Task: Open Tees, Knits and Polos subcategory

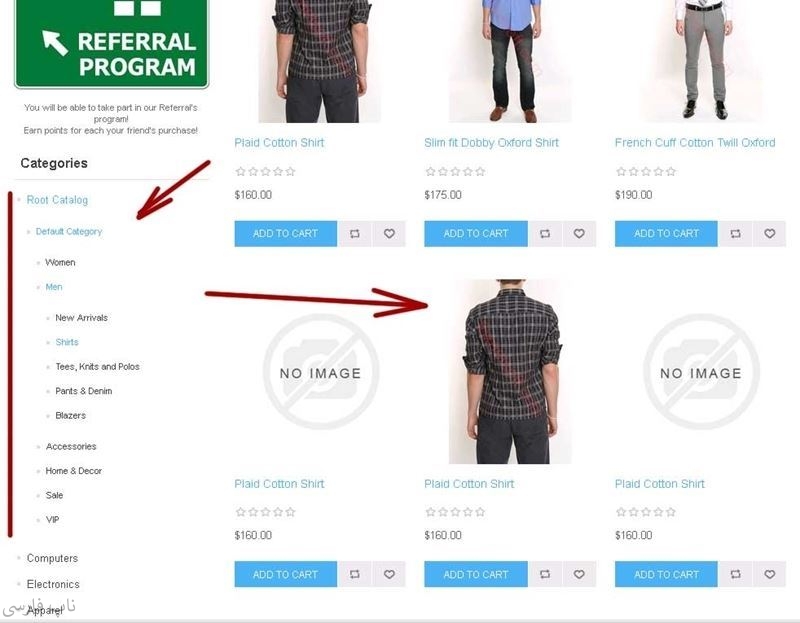Action: click(97, 366)
